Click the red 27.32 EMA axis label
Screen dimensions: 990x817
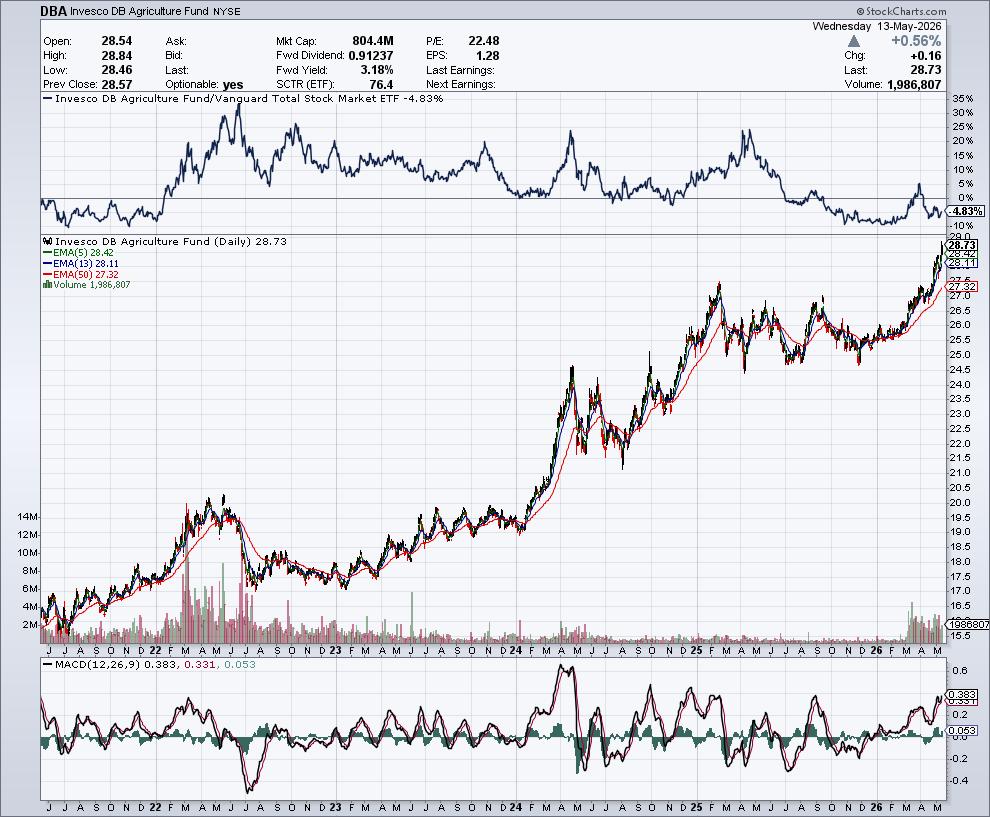(x=962, y=287)
